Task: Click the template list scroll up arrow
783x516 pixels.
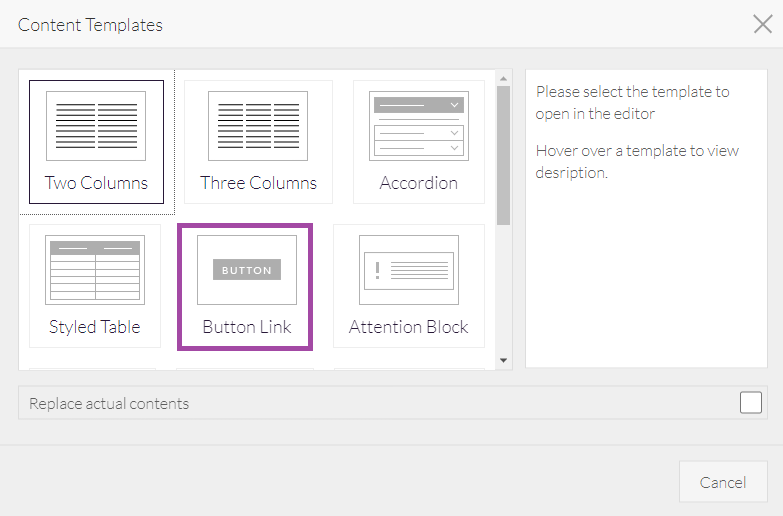Action: click(x=504, y=79)
